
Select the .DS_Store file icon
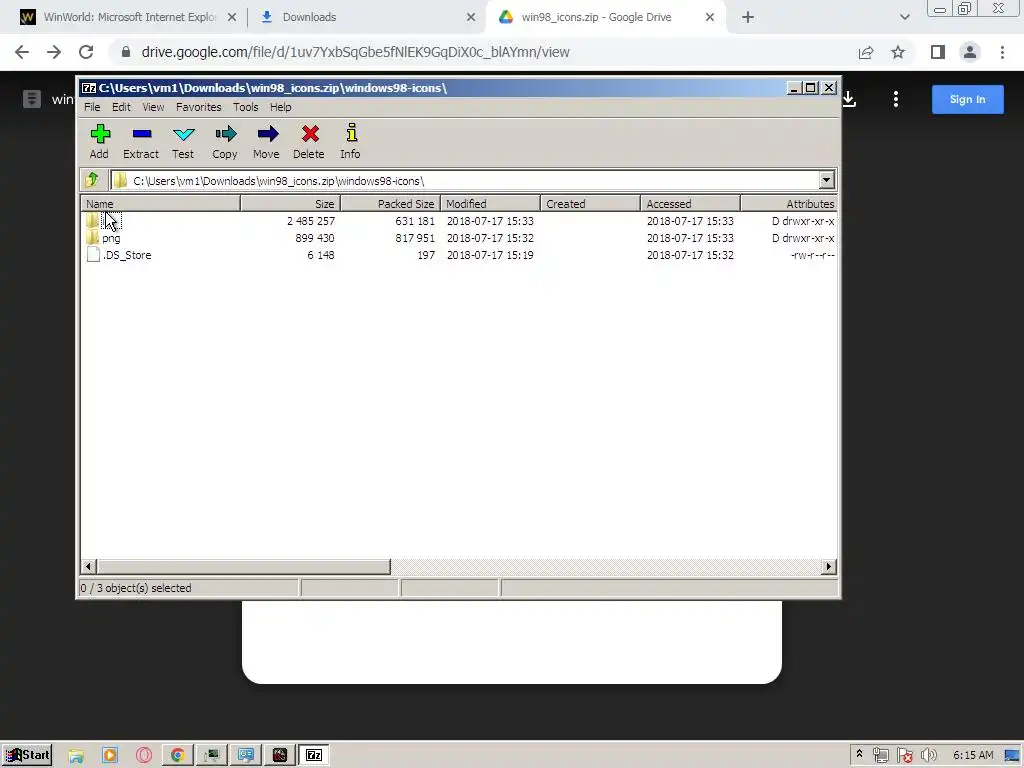(x=93, y=255)
